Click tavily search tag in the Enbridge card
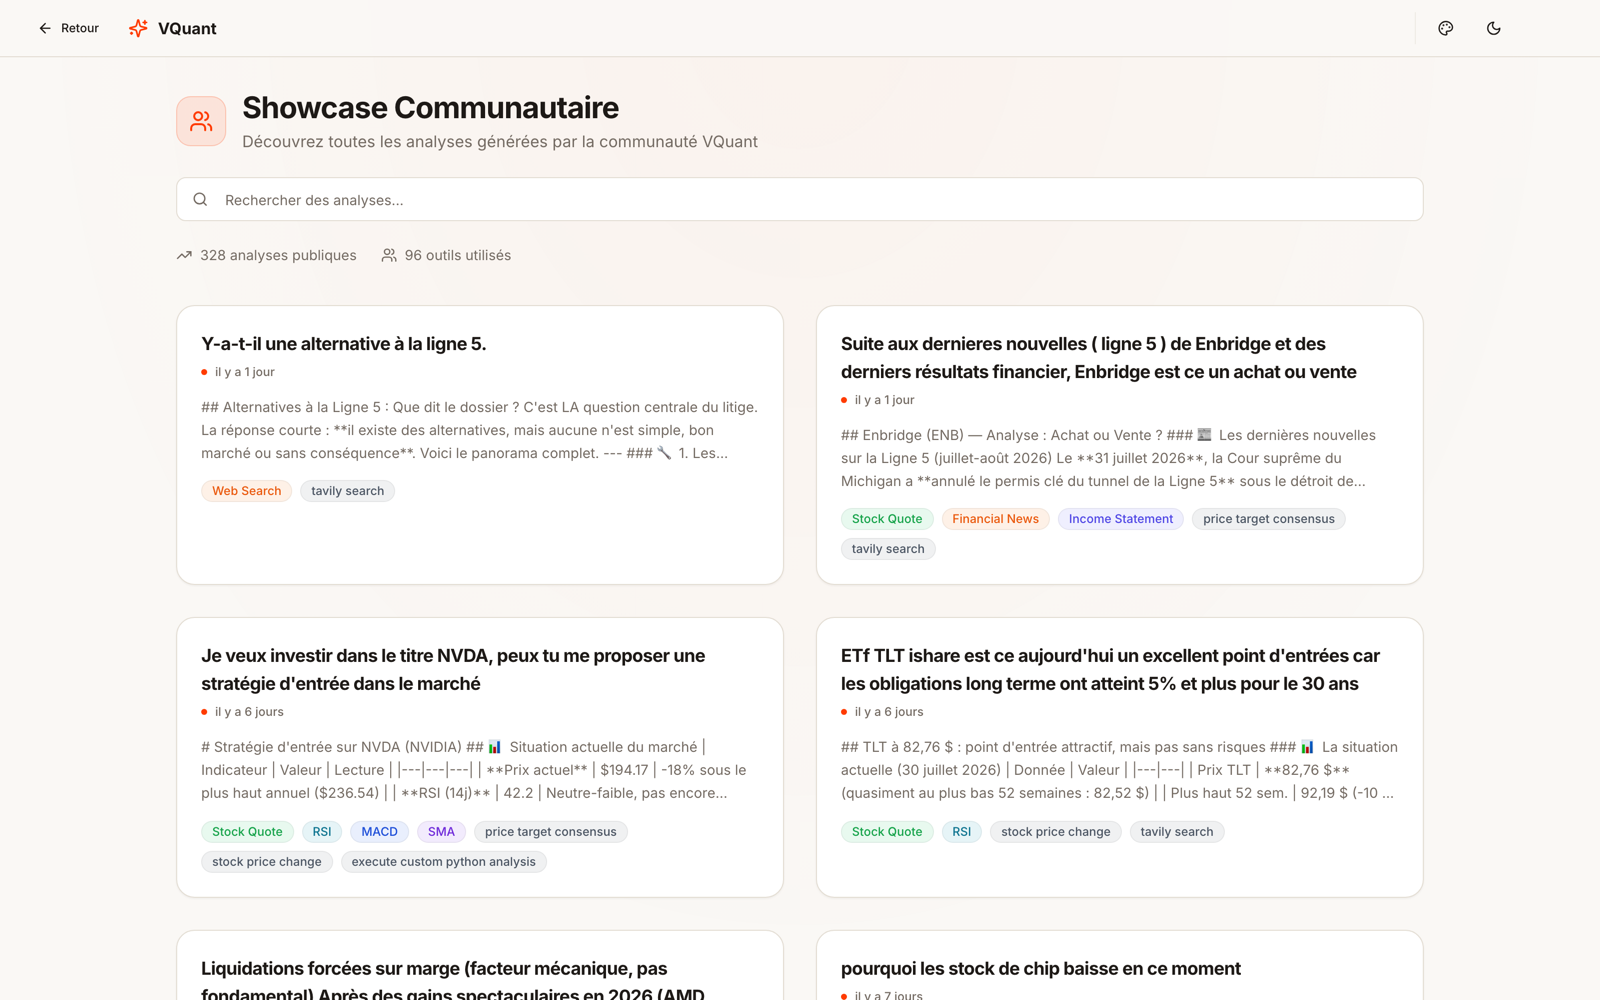This screenshot has width=1600, height=1000. tap(888, 549)
